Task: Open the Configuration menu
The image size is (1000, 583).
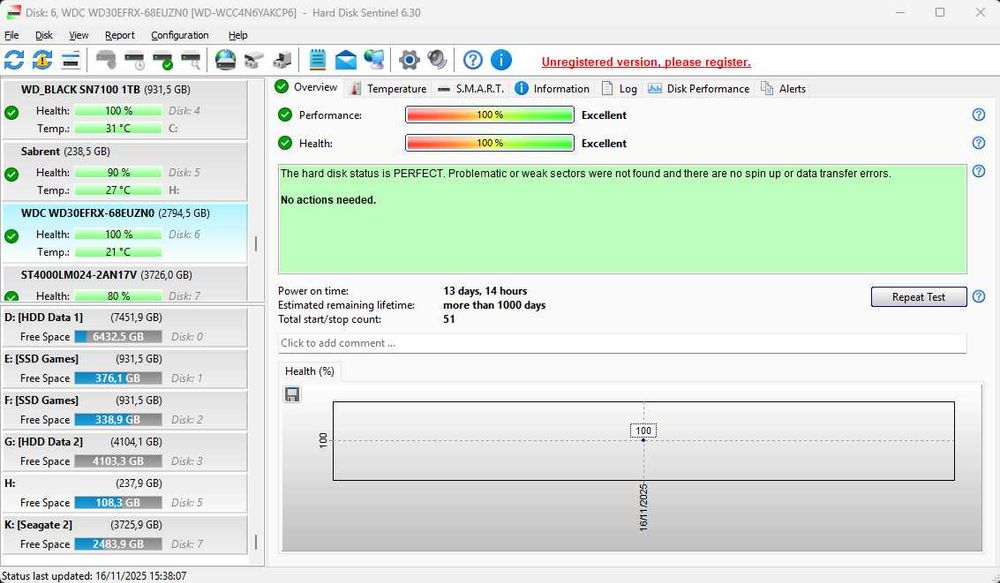Action: click(180, 35)
